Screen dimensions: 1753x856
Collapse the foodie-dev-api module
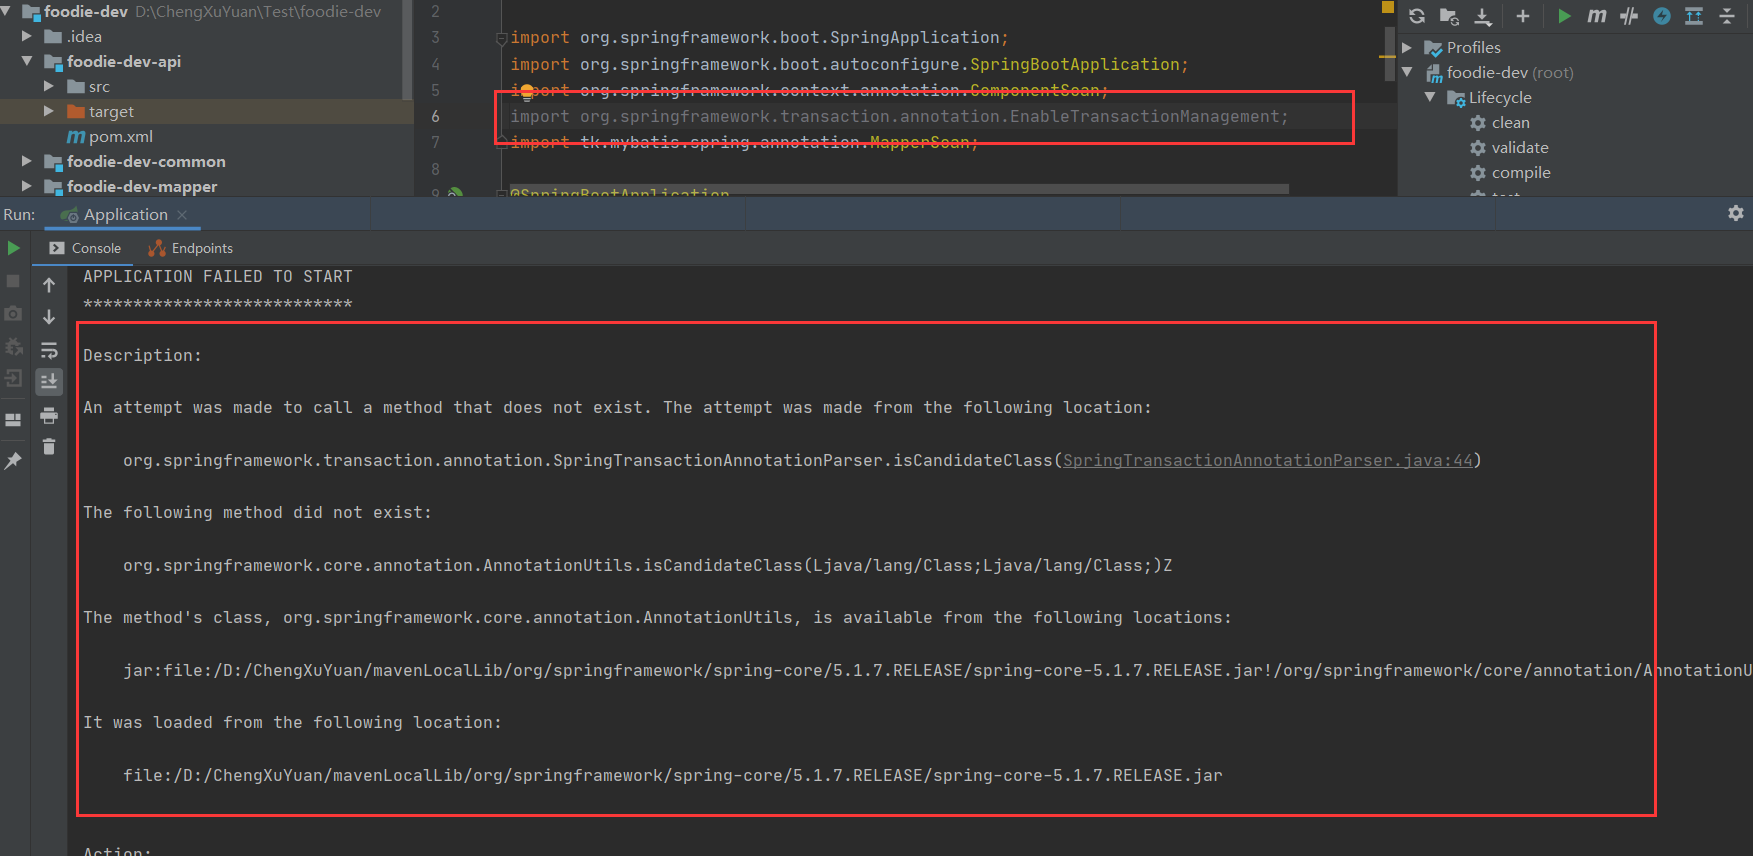pyautogui.click(x=27, y=61)
